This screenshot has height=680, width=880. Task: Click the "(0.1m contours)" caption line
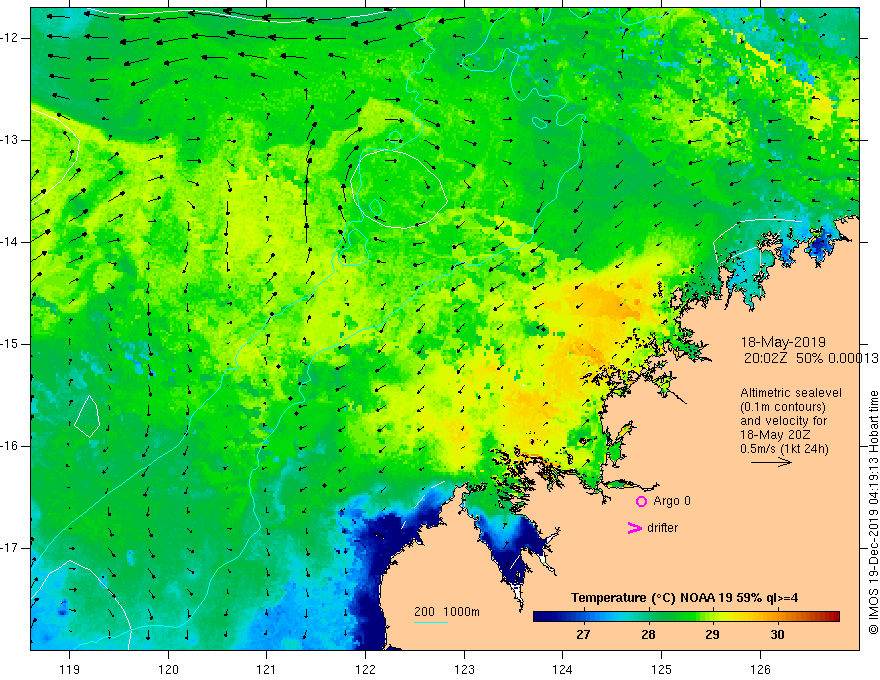pyautogui.click(x=783, y=407)
